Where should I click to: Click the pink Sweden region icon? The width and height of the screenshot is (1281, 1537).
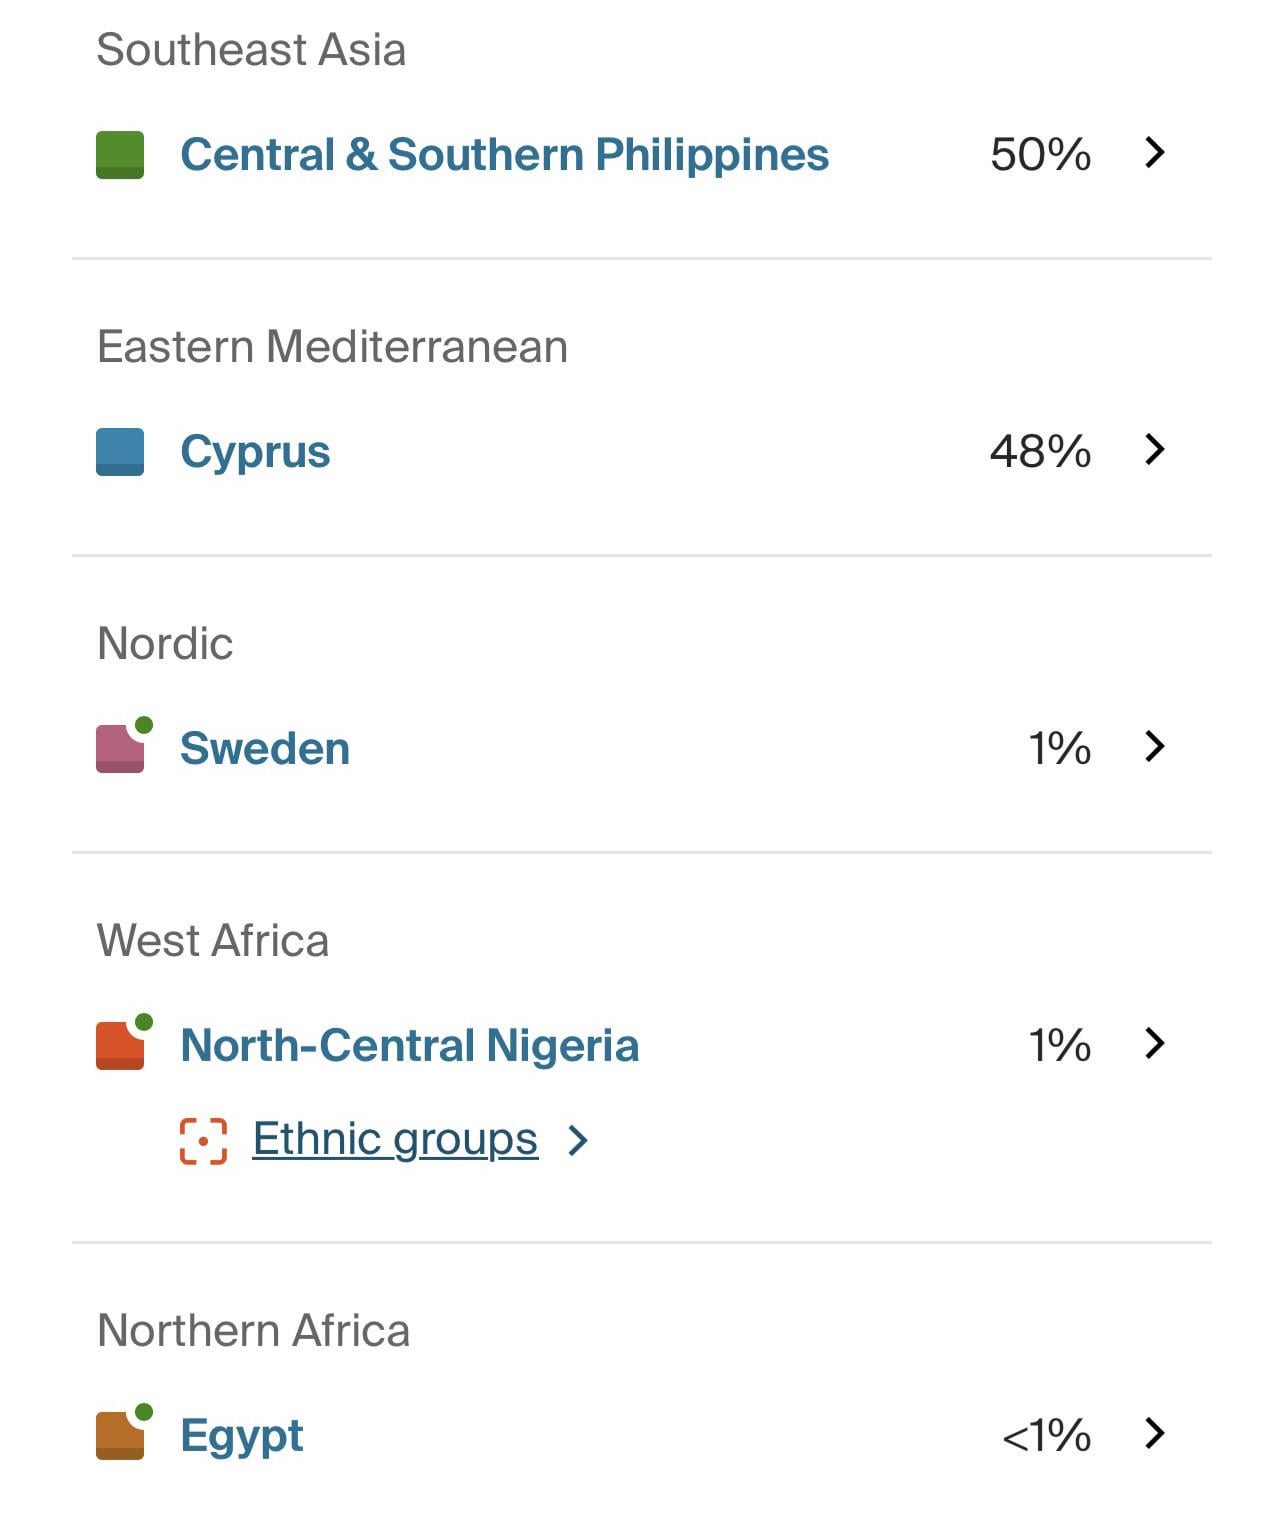pos(120,749)
